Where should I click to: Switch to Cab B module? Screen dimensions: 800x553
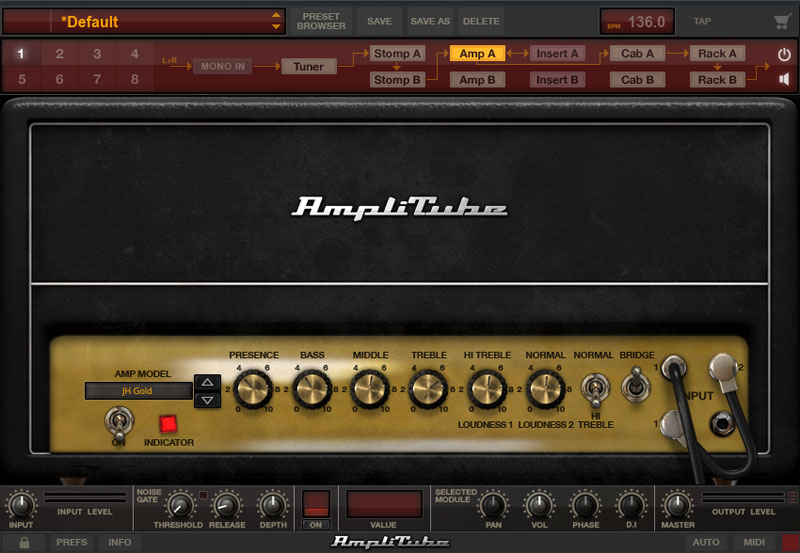pos(637,80)
